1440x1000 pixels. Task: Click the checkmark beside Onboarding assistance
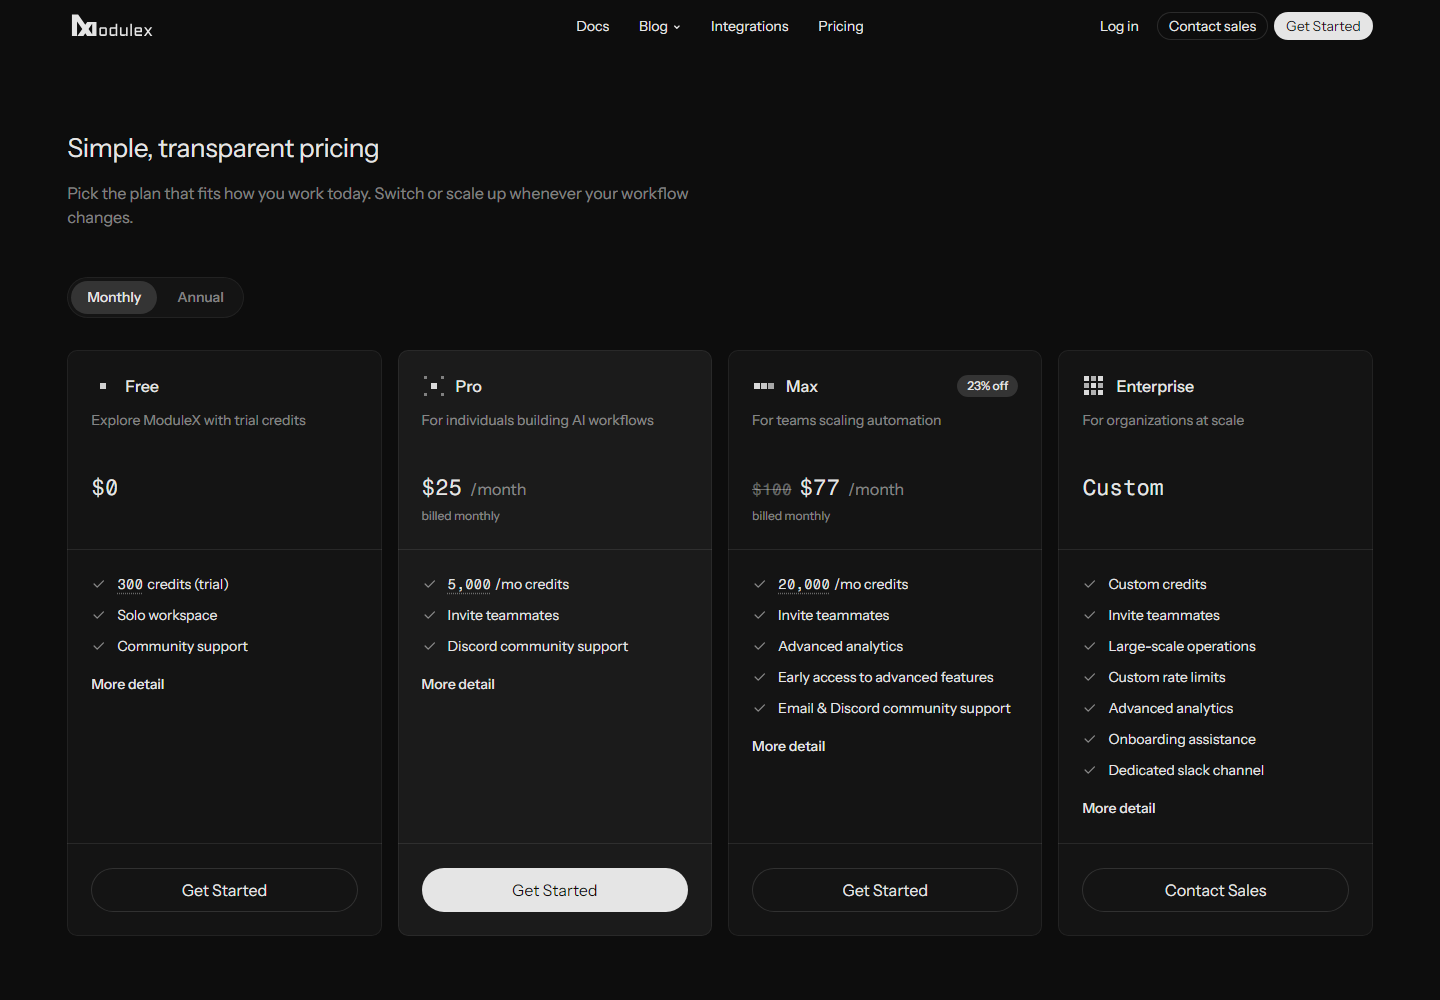coord(1090,739)
